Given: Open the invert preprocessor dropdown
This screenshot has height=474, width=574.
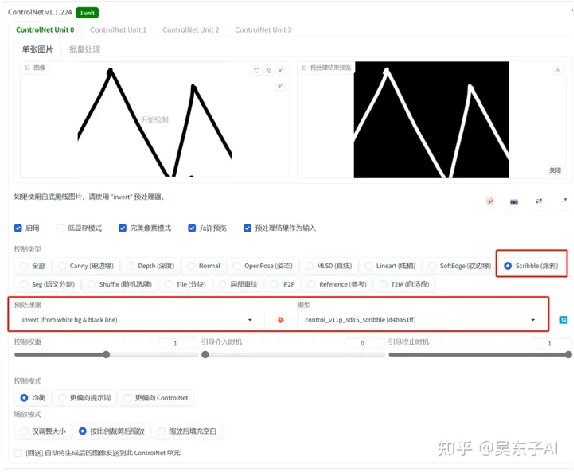Looking at the screenshot, I should click(136, 320).
